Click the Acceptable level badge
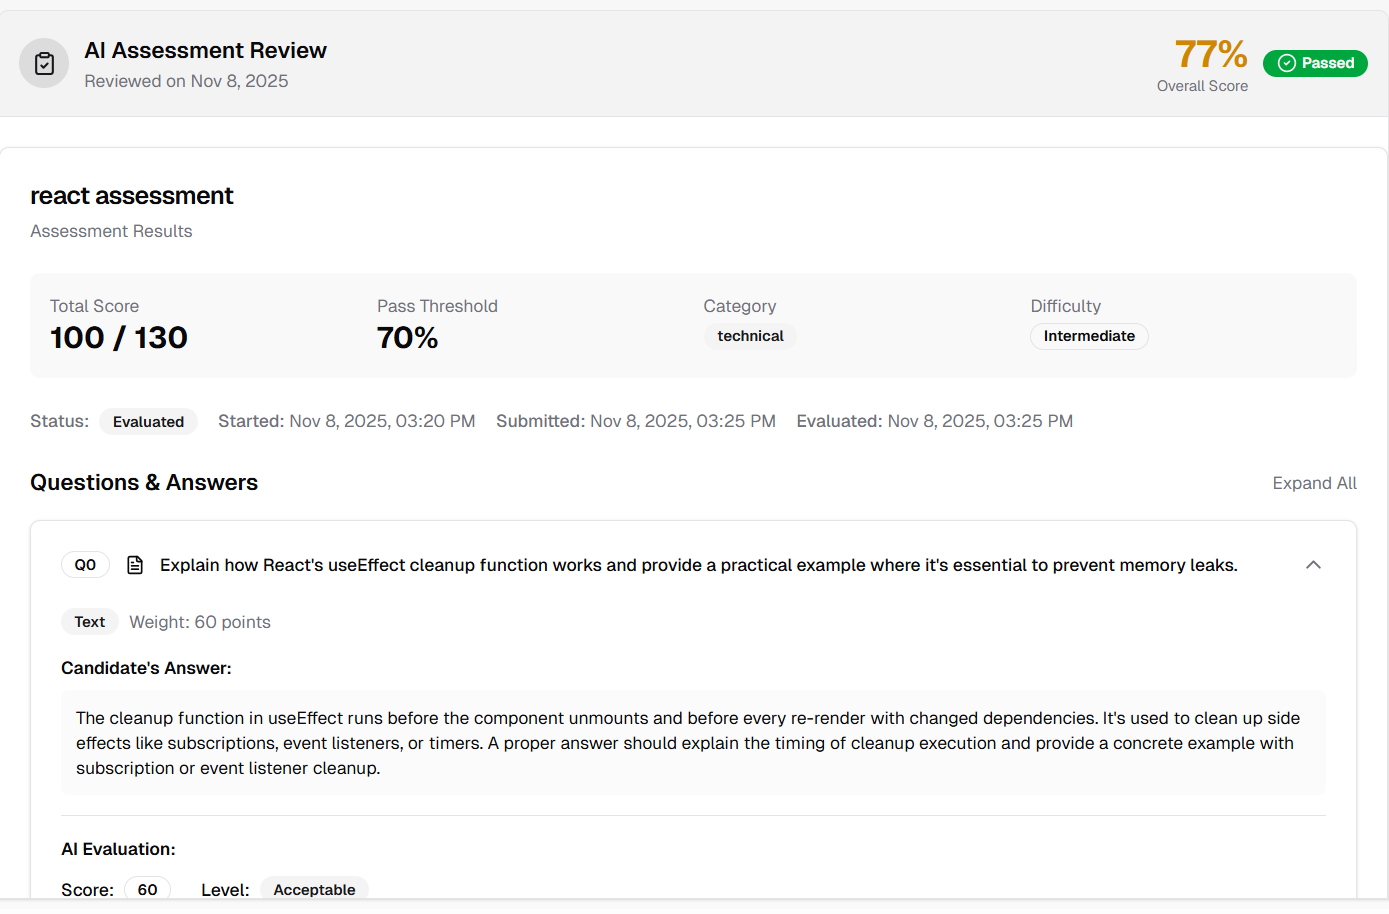1389x914 pixels. (x=314, y=889)
